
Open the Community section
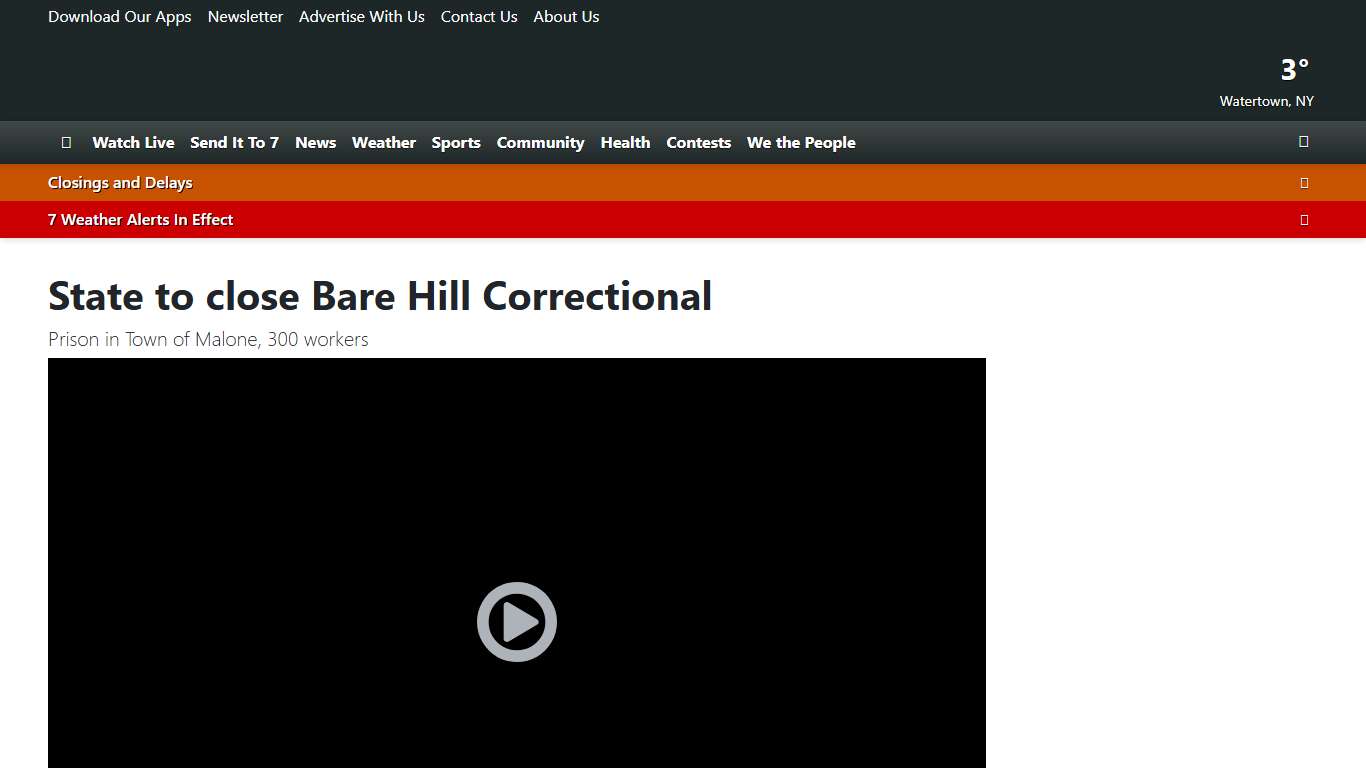(x=540, y=142)
